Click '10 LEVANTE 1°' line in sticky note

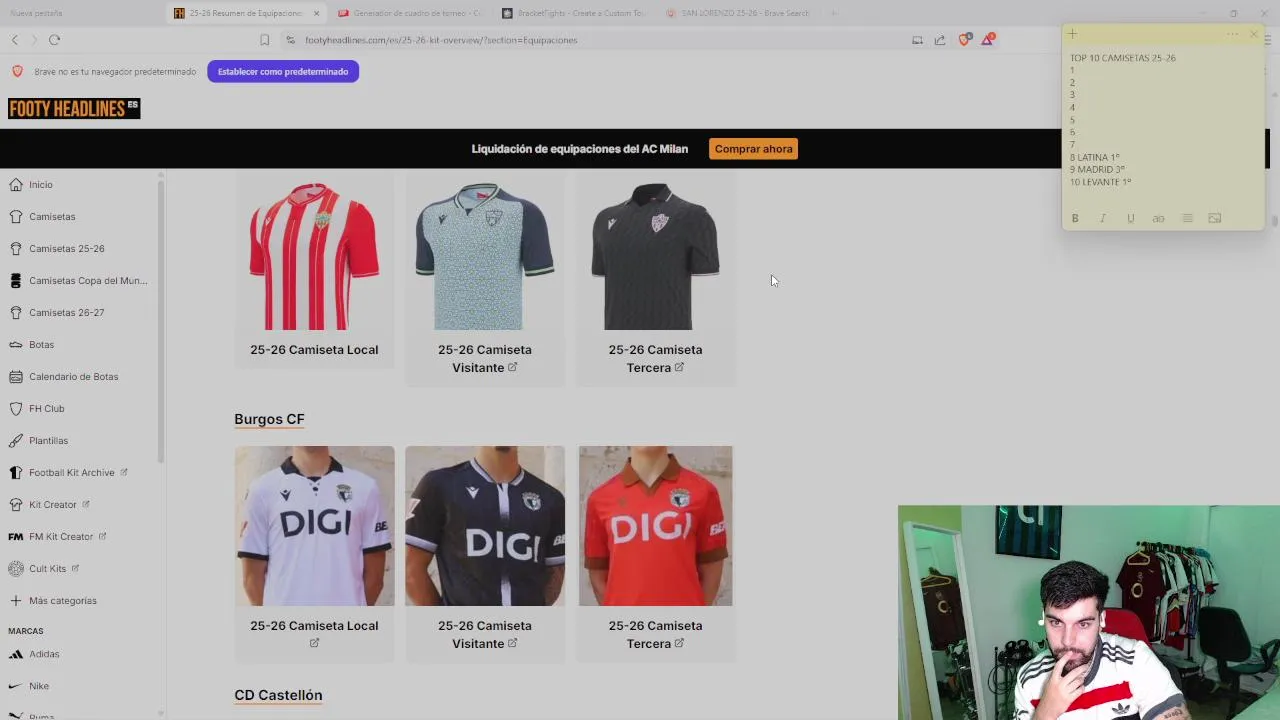click(x=1100, y=182)
